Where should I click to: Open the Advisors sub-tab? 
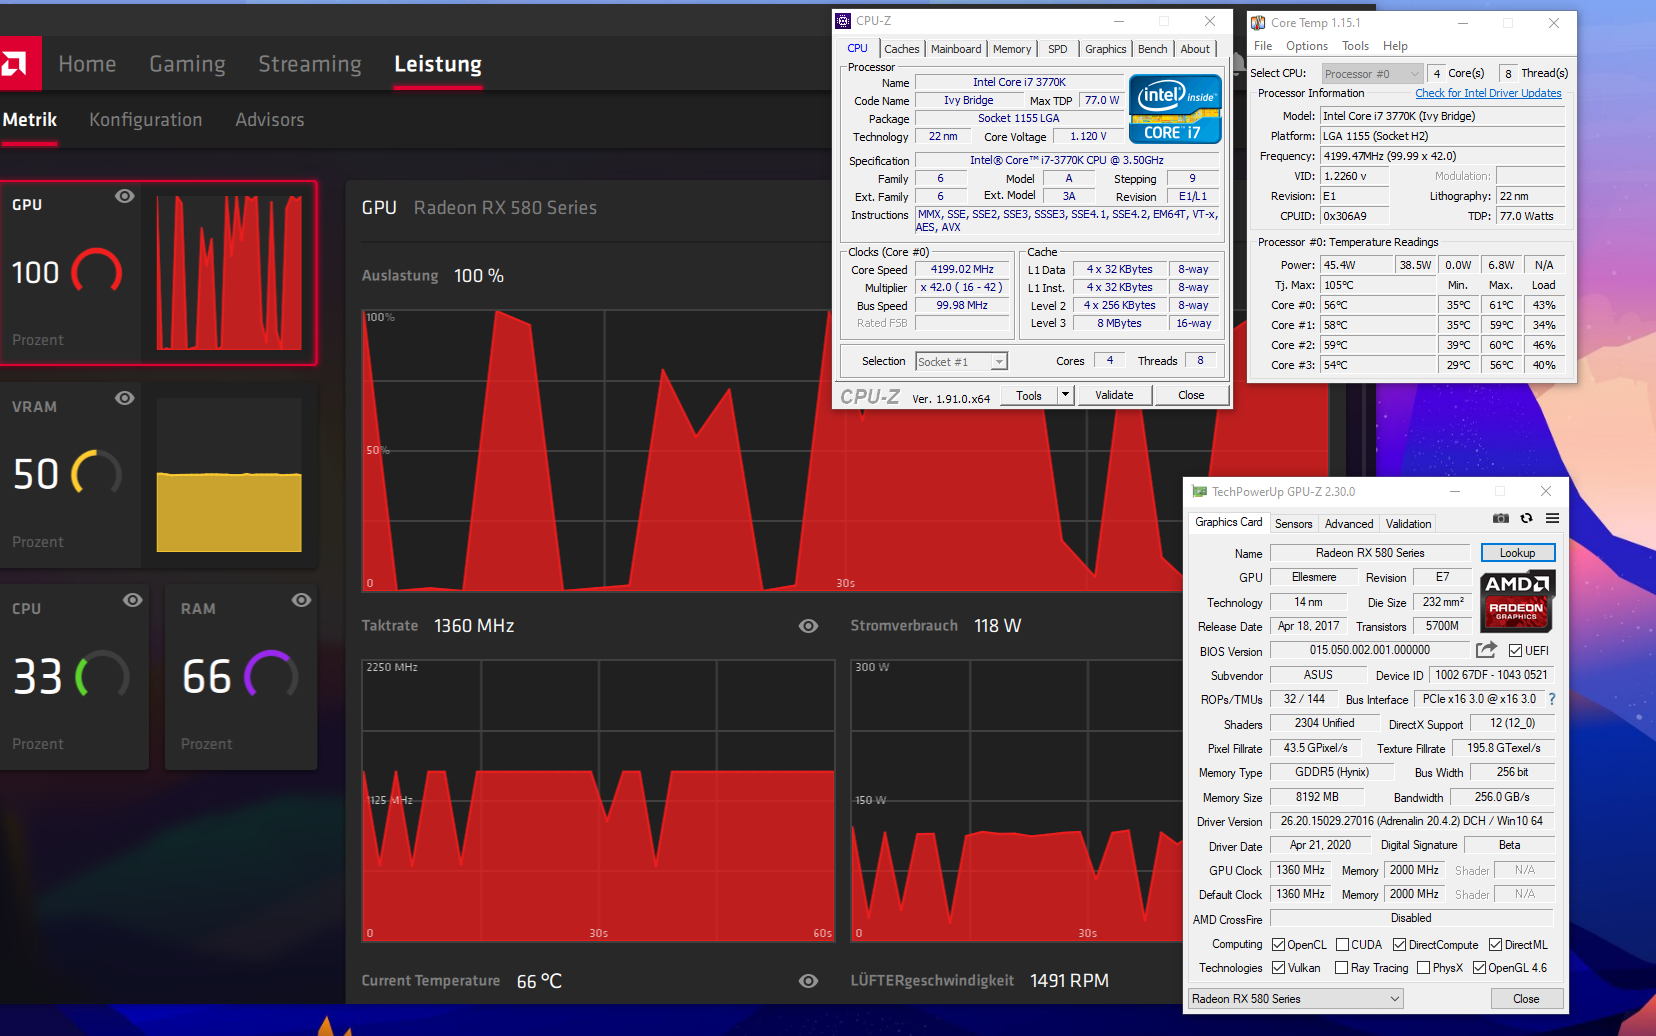270,120
